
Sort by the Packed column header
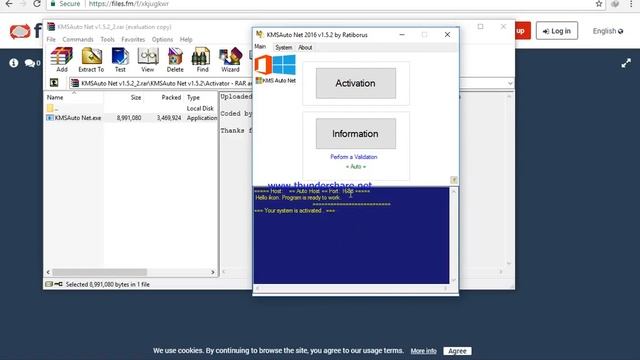(164, 98)
